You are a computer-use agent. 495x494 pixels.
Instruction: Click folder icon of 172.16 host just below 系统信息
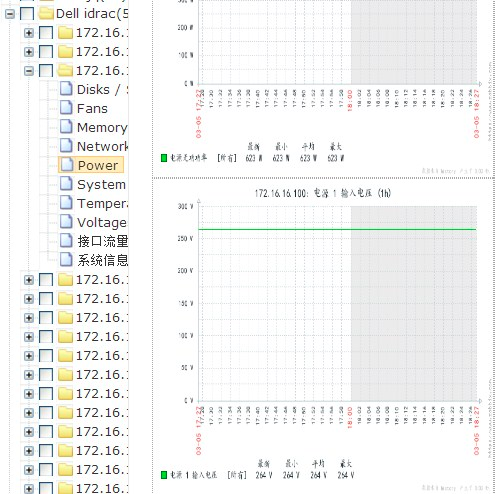[x=65, y=280]
